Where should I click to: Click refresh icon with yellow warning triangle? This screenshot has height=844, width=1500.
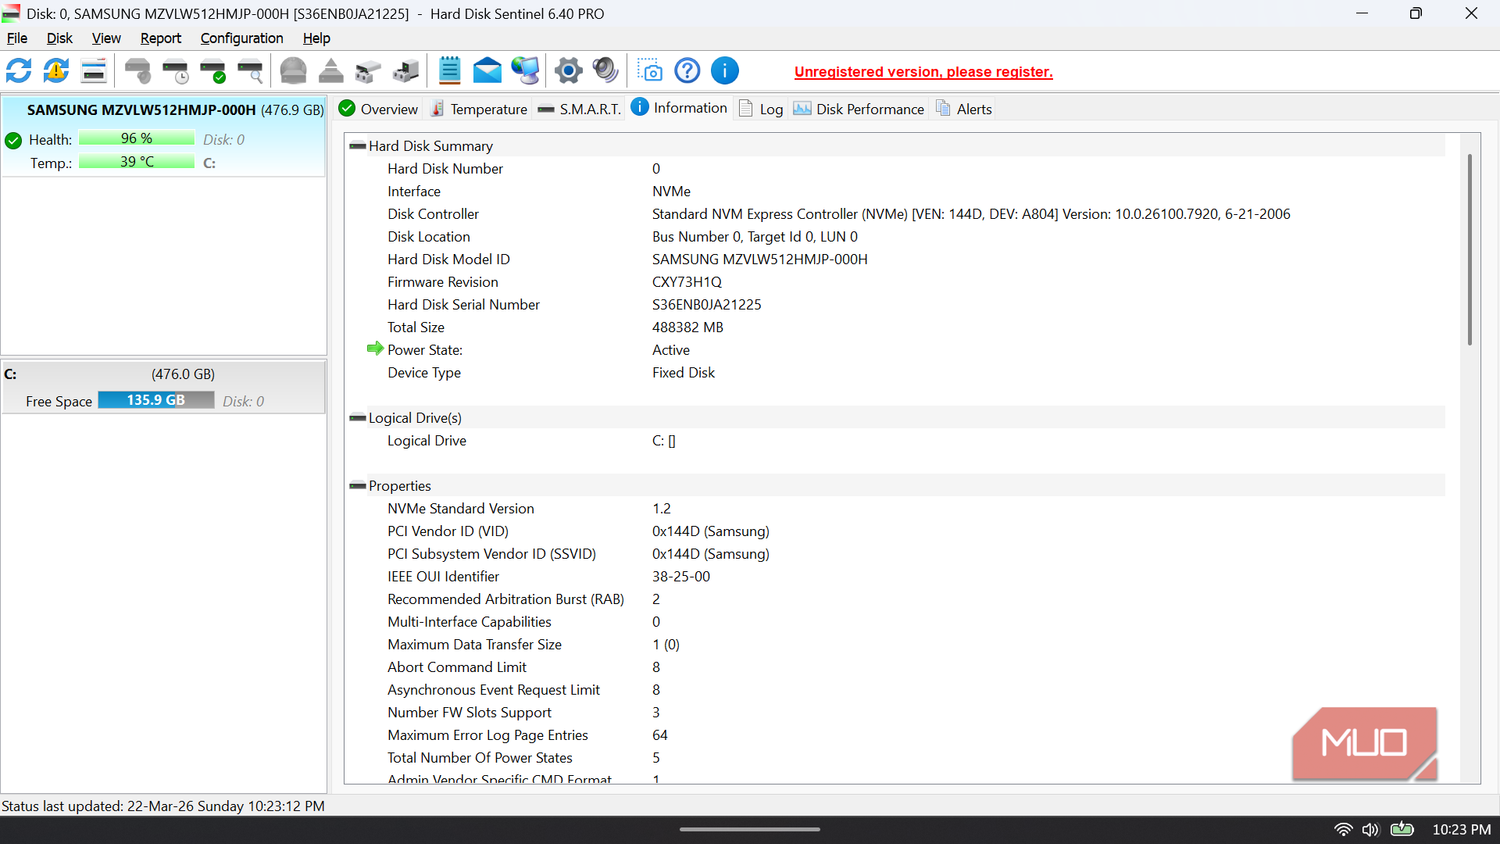point(56,71)
